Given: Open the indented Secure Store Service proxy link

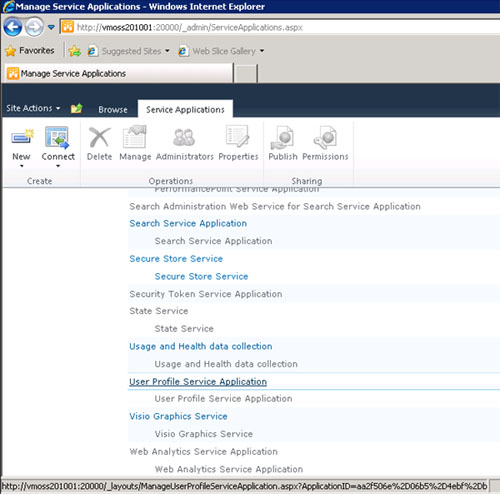Looking at the screenshot, I should coord(201,276).
